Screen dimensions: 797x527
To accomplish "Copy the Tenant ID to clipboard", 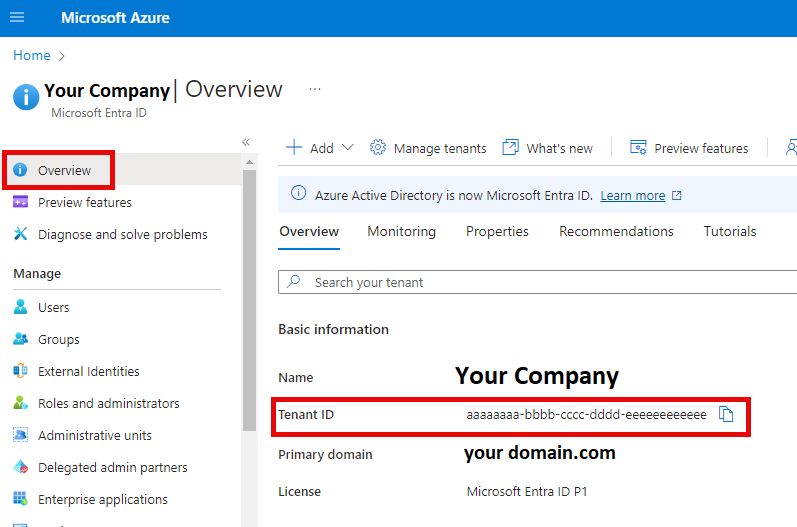I will coord(727,415).
